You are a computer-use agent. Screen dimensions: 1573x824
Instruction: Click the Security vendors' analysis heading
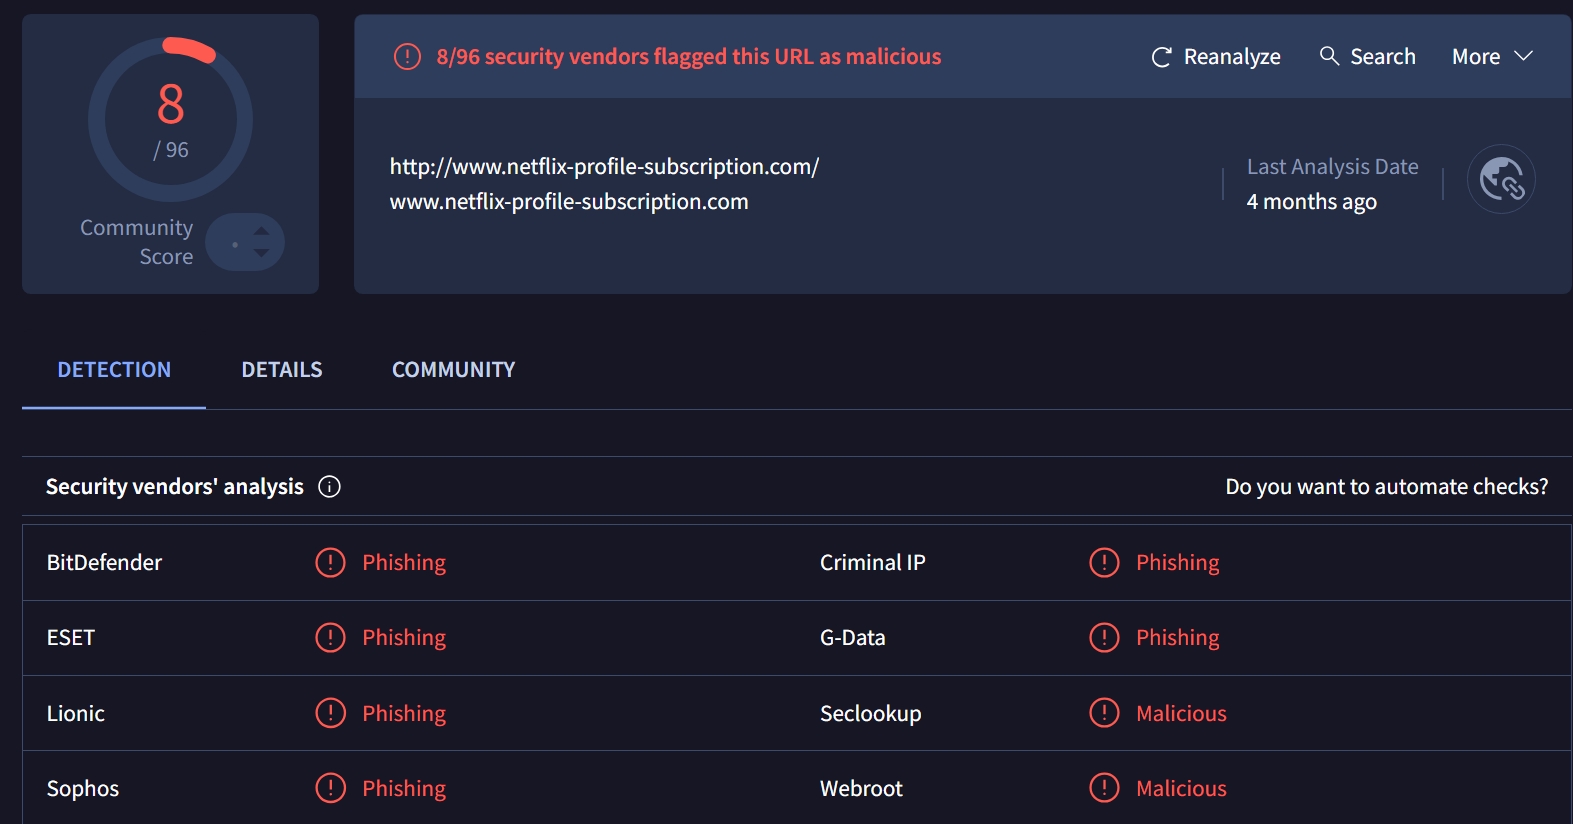click(175, 487)
